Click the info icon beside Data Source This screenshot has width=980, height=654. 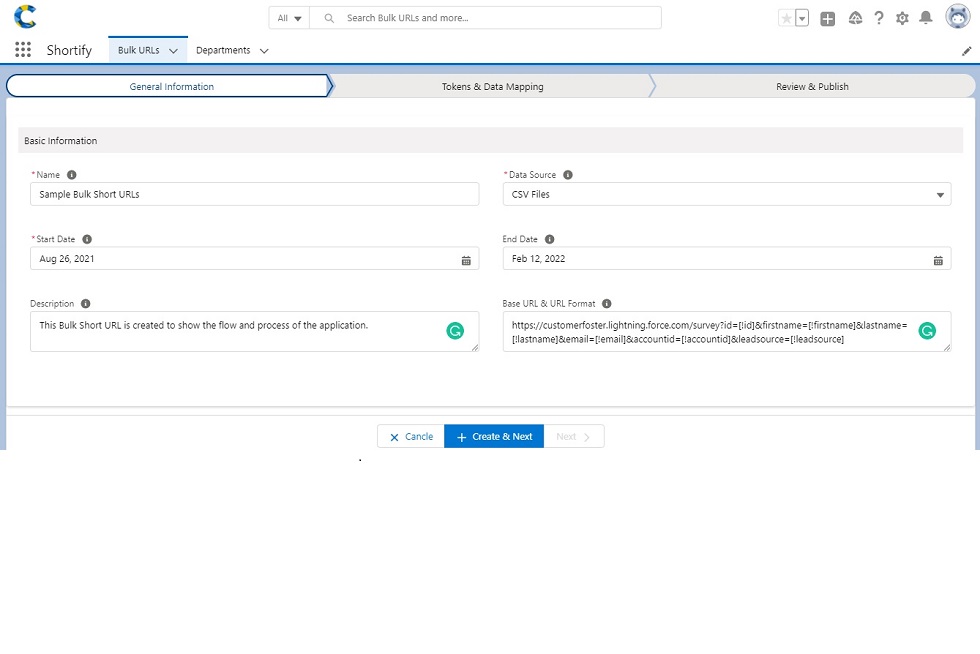(x=568, y=175)
